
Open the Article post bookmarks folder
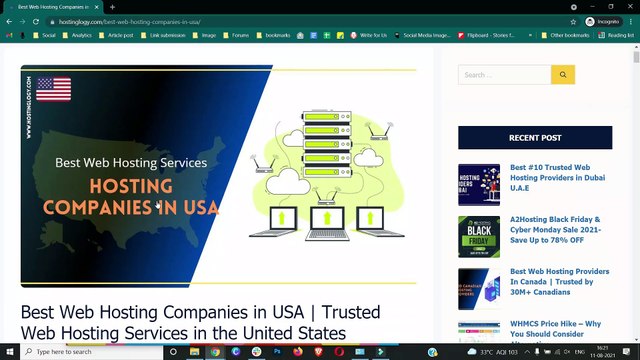[116, 36]
